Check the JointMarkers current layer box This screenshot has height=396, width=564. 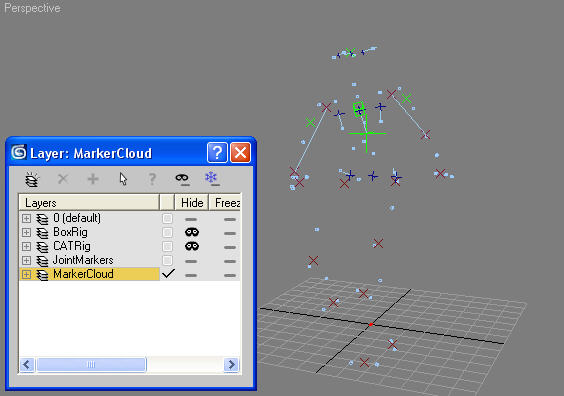click(x=167, y=260)
